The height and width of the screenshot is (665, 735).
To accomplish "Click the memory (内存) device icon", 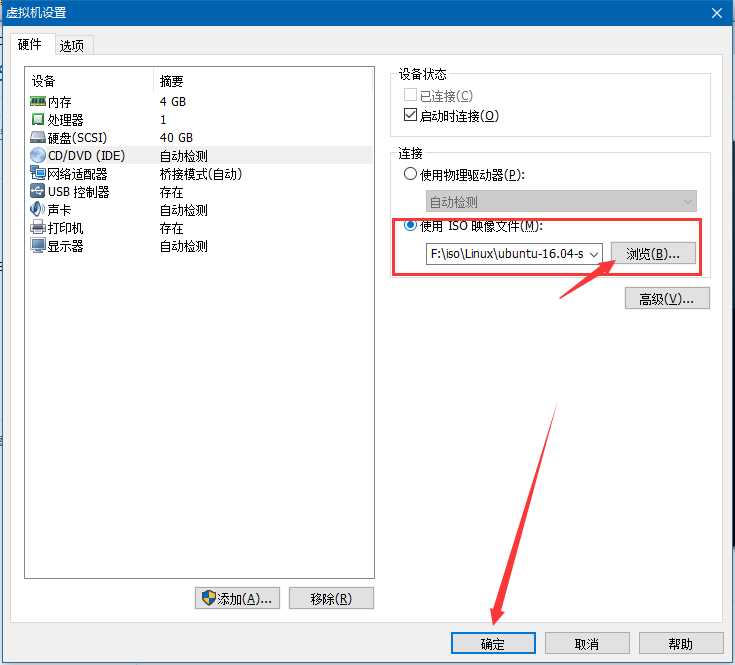I will (38, 101).
